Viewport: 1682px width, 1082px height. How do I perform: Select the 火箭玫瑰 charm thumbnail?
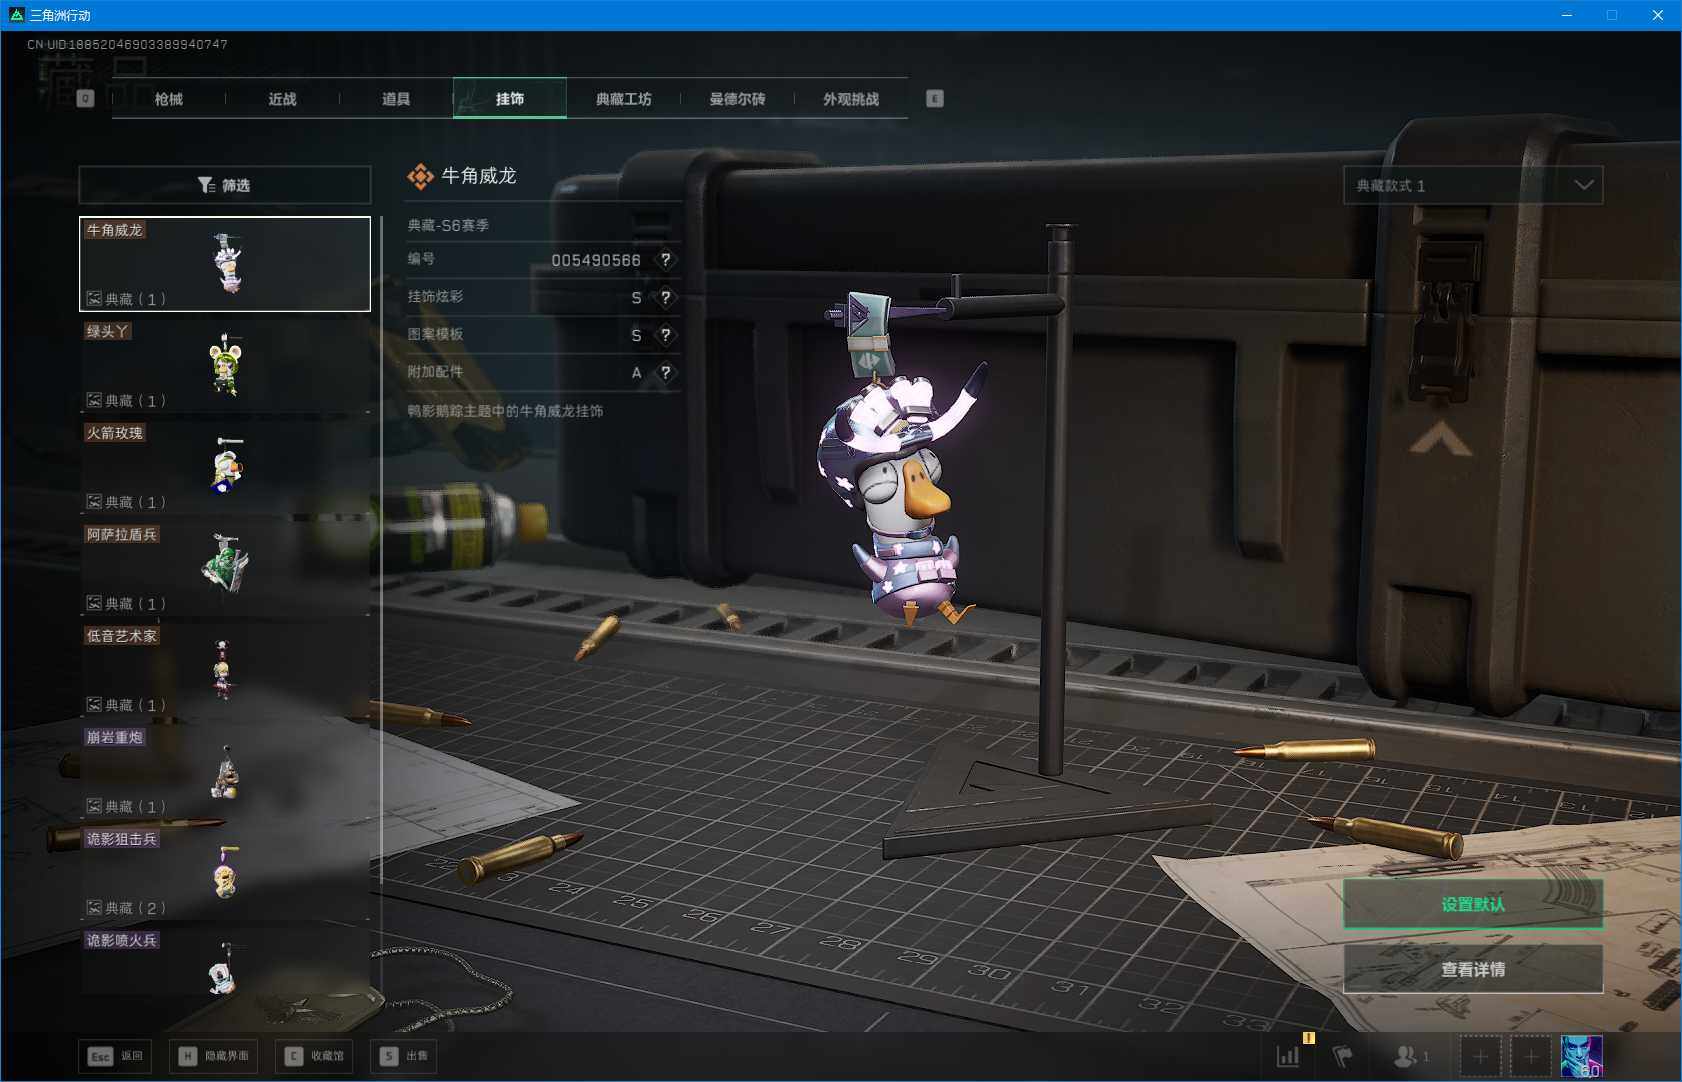tap(225, 467)
